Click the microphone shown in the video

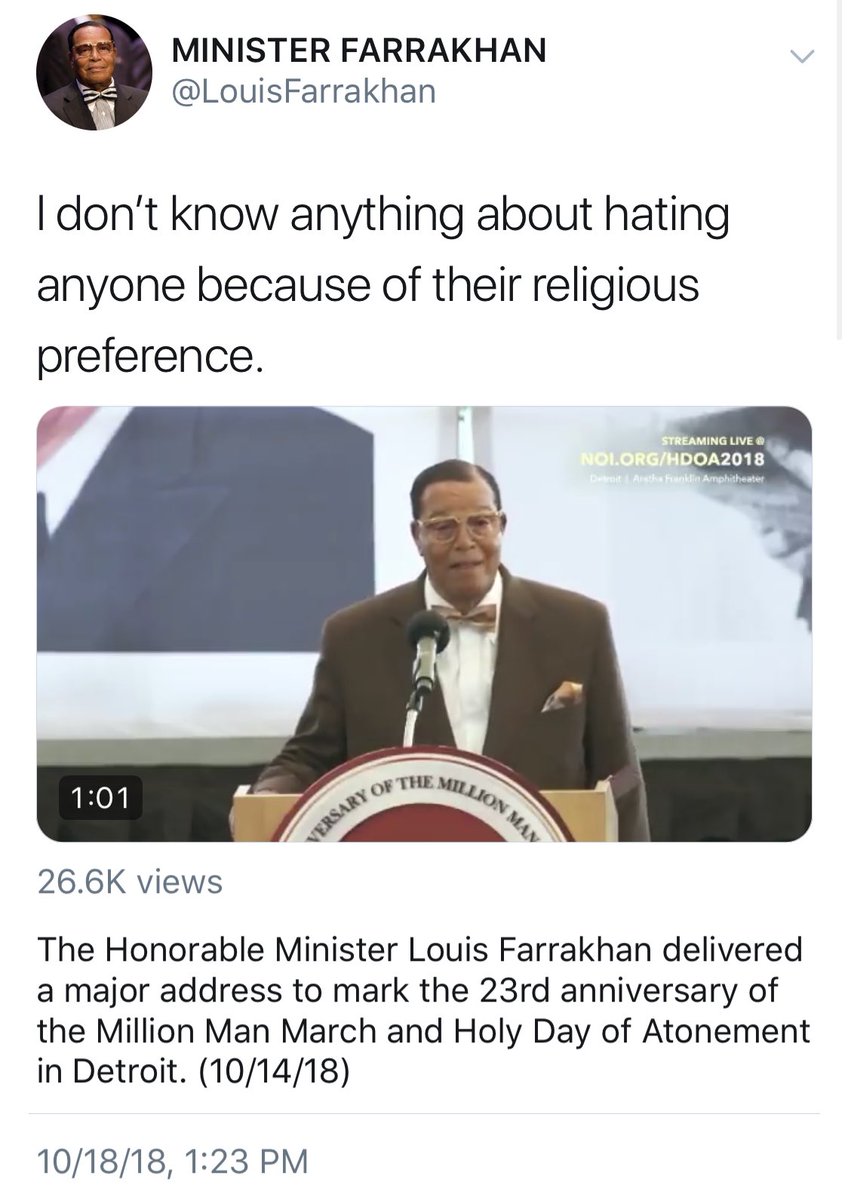click(427, 643)
